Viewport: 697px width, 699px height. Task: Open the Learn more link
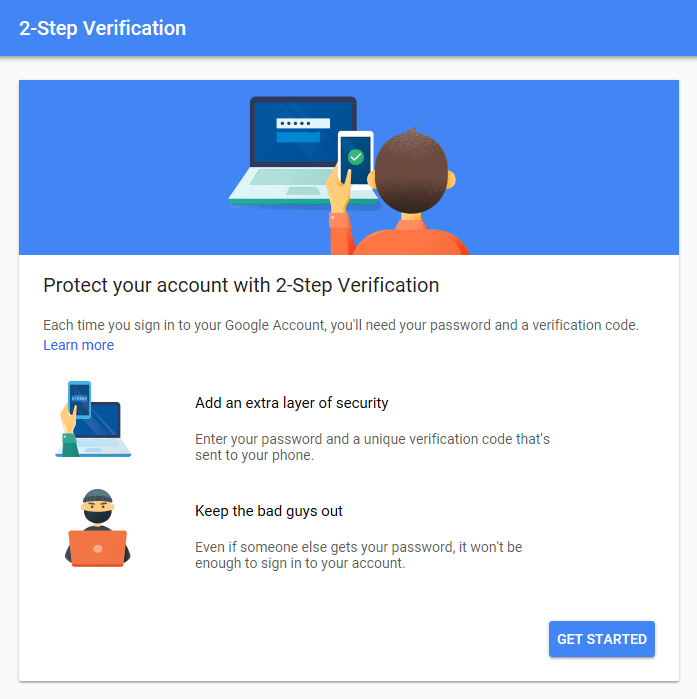coord(78,345)
